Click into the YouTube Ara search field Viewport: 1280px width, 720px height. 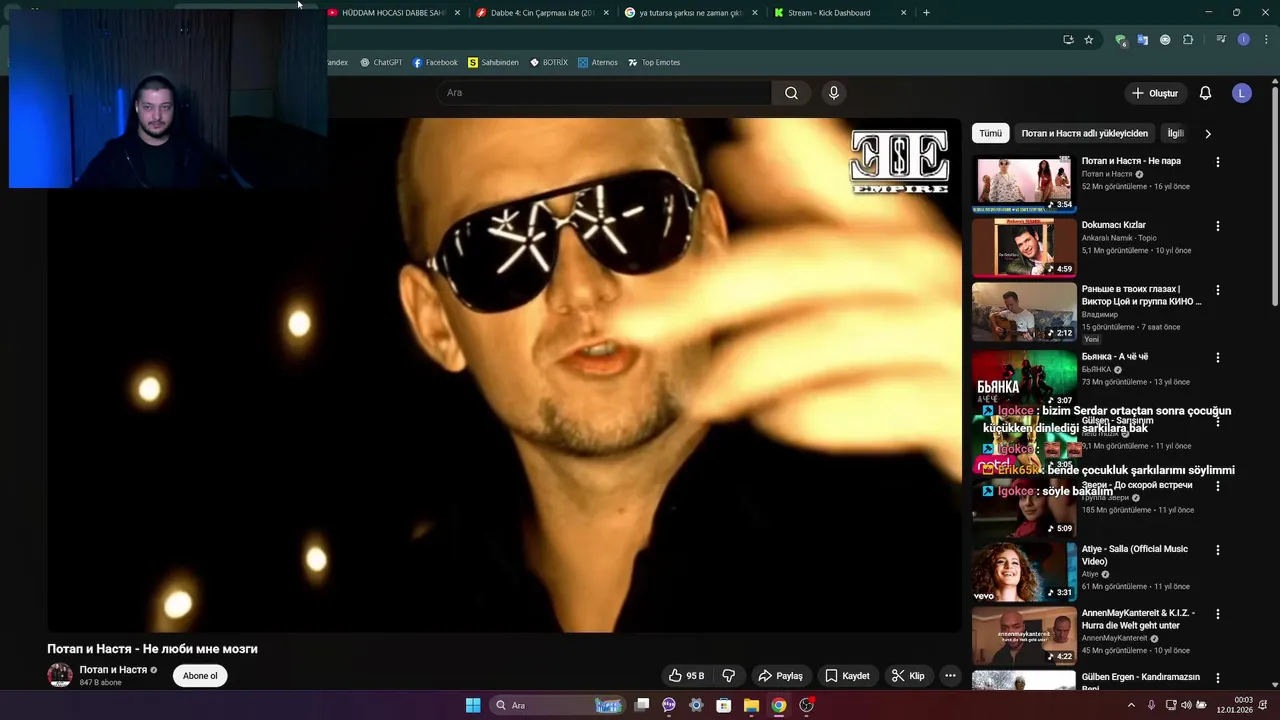point(604,93)
